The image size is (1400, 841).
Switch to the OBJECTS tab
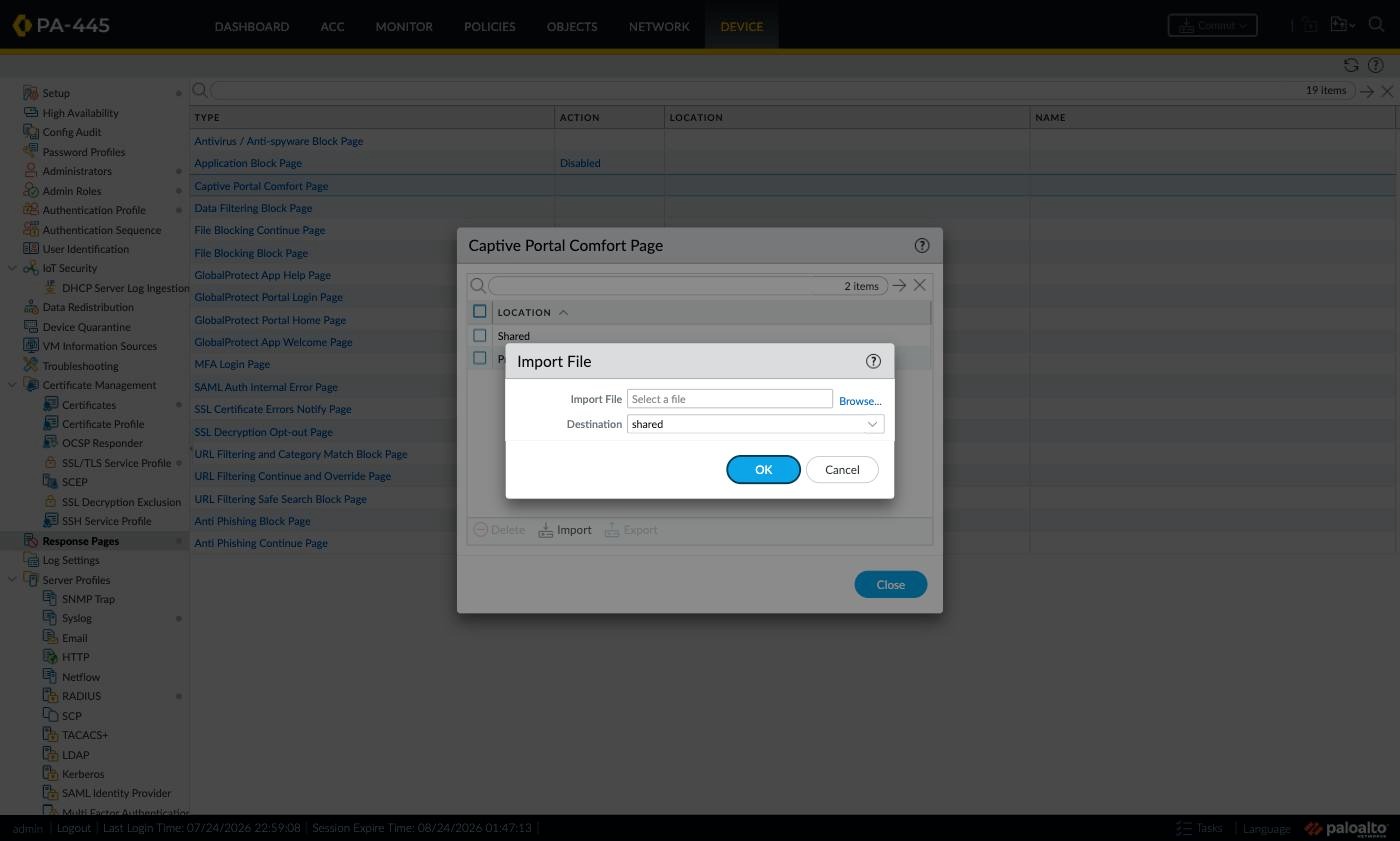tap(572, 26)
